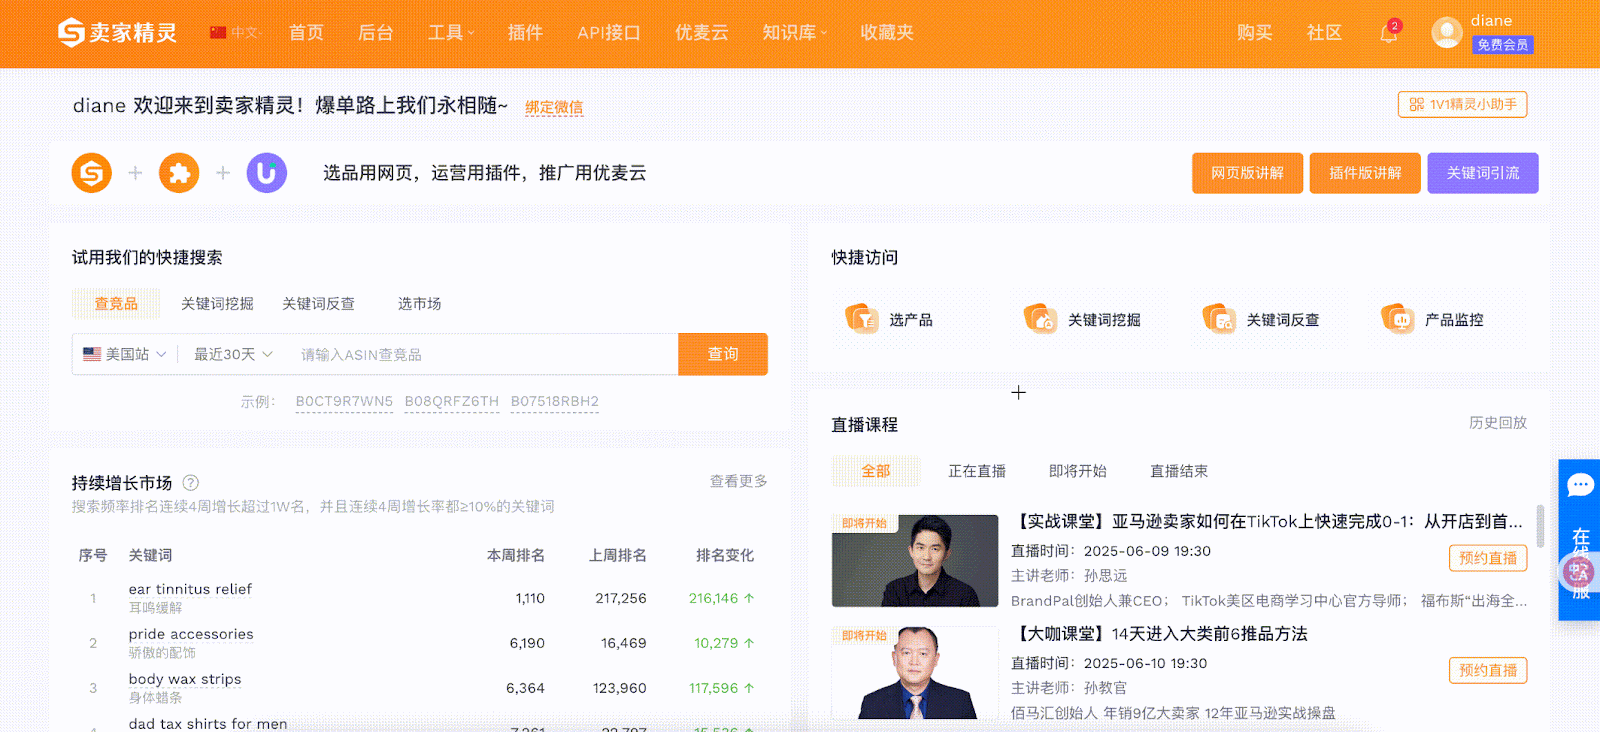Select the 查竞品 search tab
Viewport: 1600px width, 732px height.
116,304
